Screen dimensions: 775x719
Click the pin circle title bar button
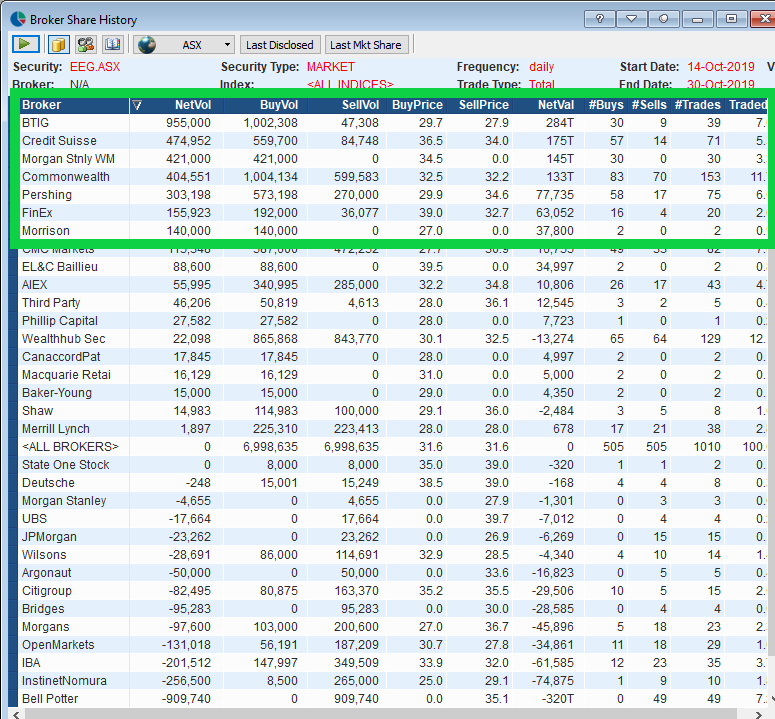pos(664,19)
